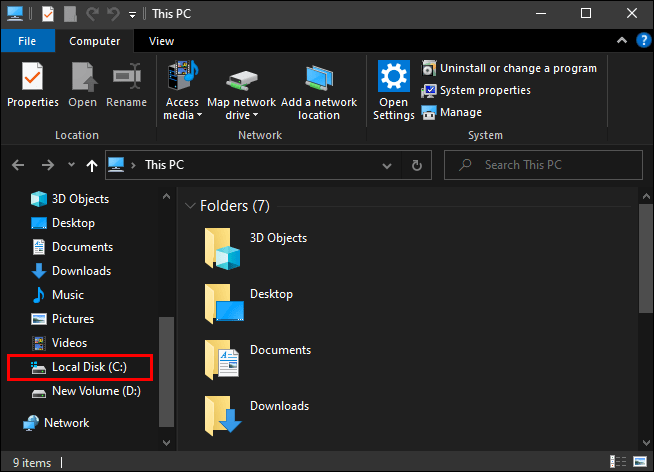Image resolution: width=654 pixels, height=472 pixels.
Task: Go back with the Back arrow
Action: [18, 165]
